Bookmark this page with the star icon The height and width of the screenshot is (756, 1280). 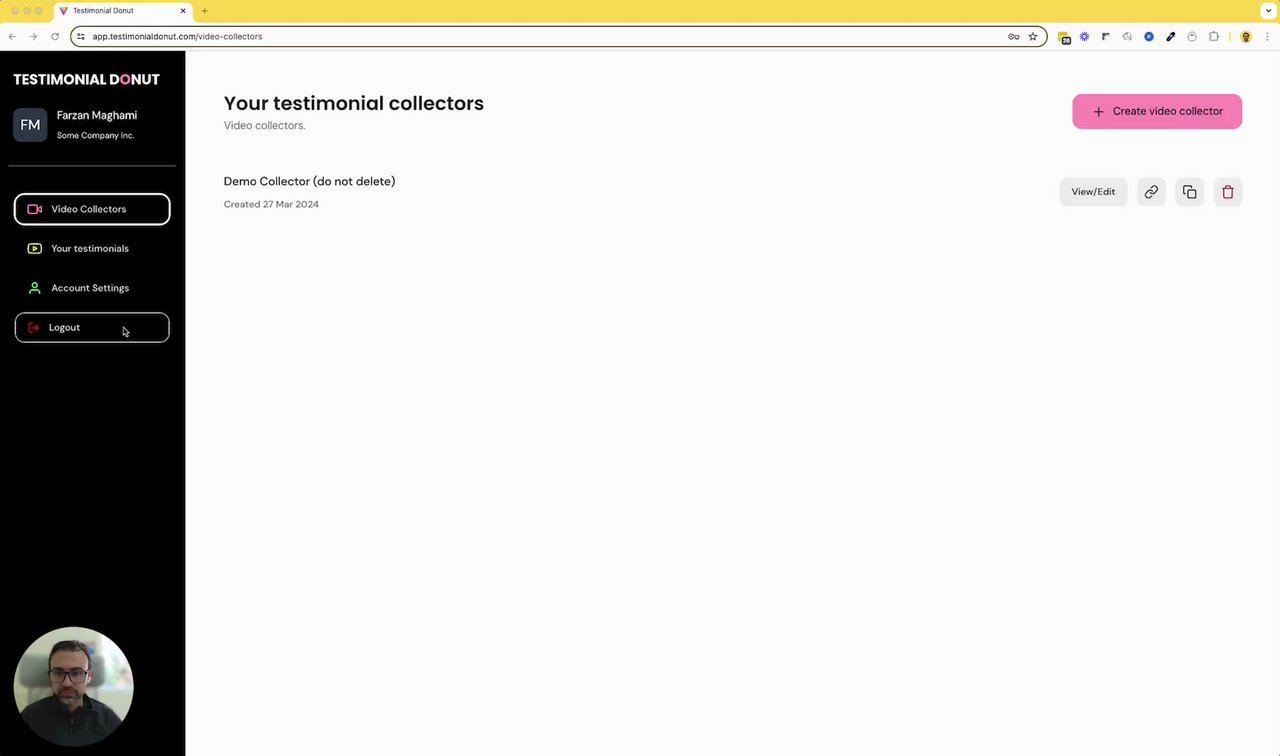(1033, 37)
